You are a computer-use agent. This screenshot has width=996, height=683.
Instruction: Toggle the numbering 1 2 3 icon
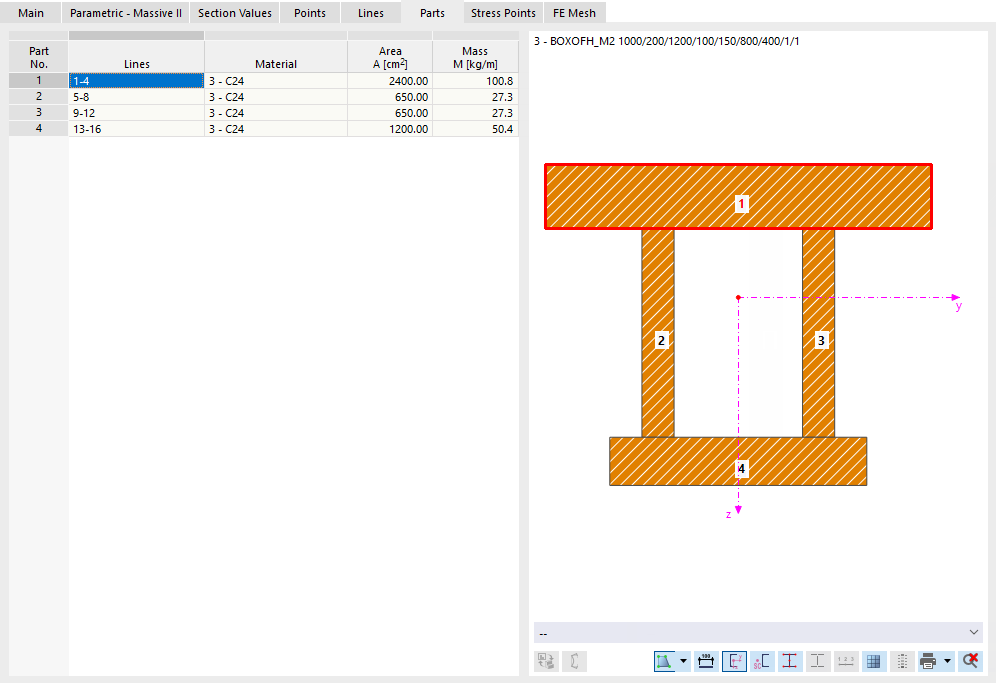tap(845, 661)
